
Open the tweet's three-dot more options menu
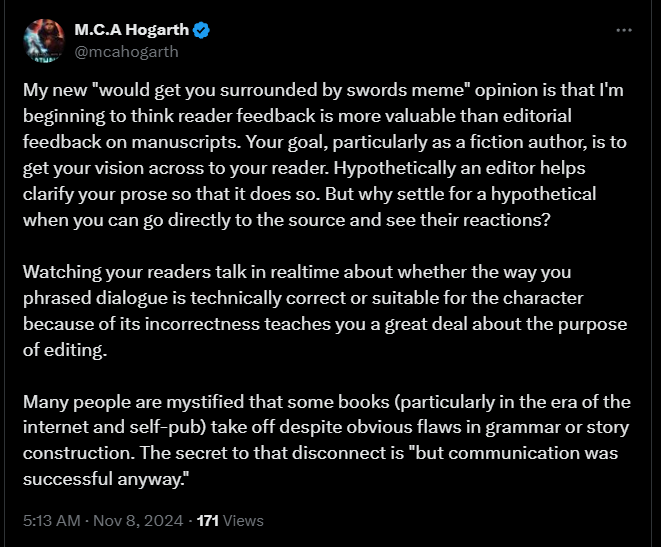click(624, 30)
